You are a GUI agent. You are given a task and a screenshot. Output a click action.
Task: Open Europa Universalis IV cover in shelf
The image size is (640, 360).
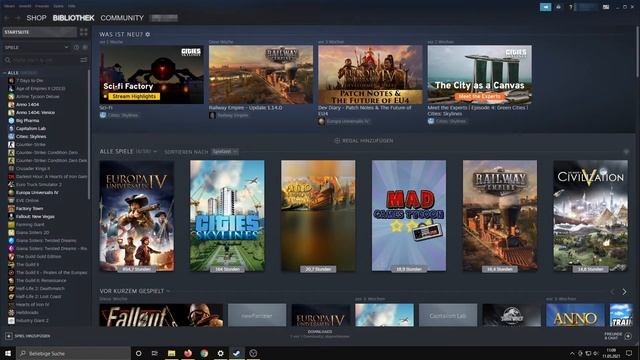(137, 216)
